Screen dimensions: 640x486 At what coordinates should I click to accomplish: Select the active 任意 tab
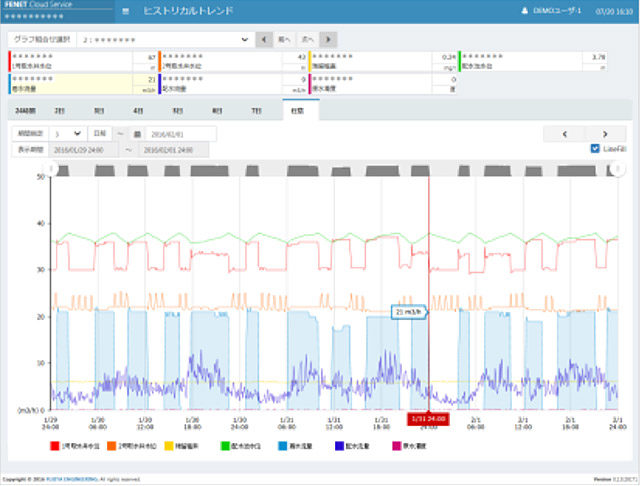[x=301, y=110]
